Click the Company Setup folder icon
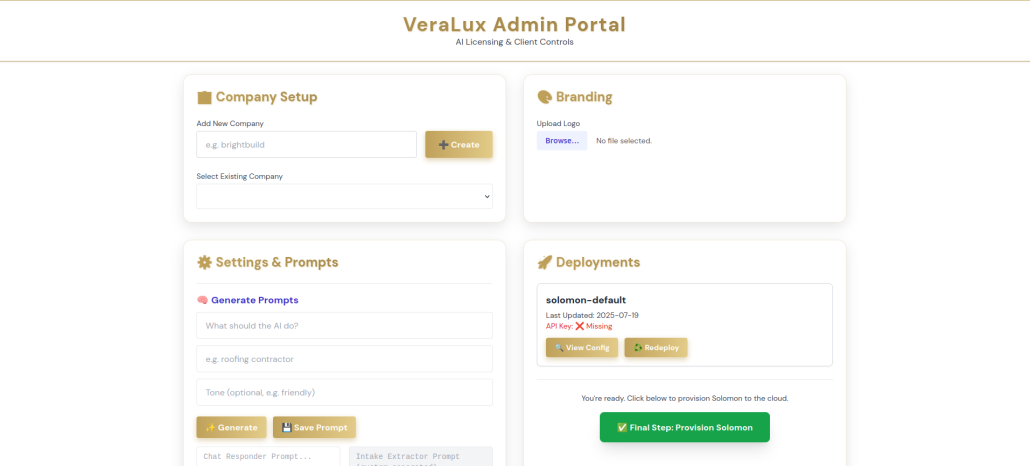1030x466 pixels. coord(204,97)
